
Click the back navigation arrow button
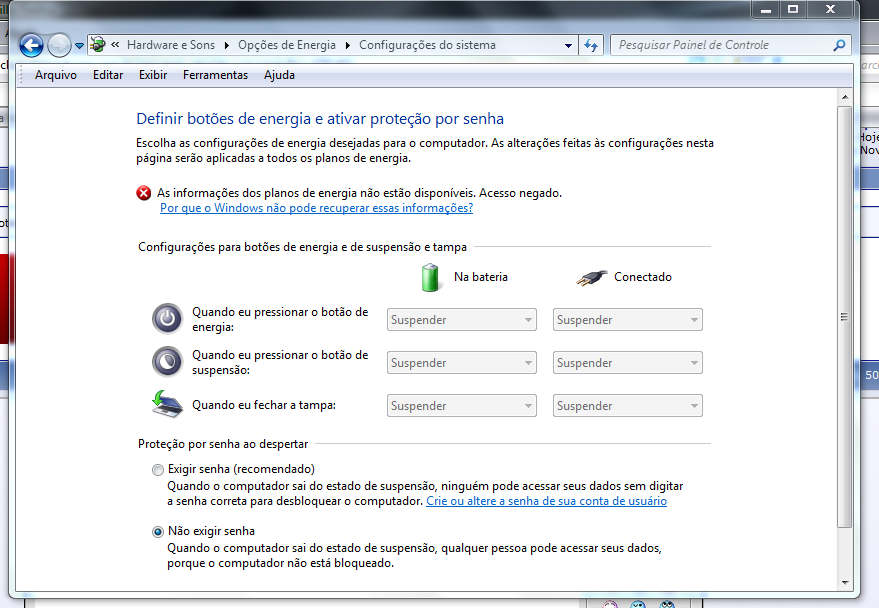coord(31,45)
